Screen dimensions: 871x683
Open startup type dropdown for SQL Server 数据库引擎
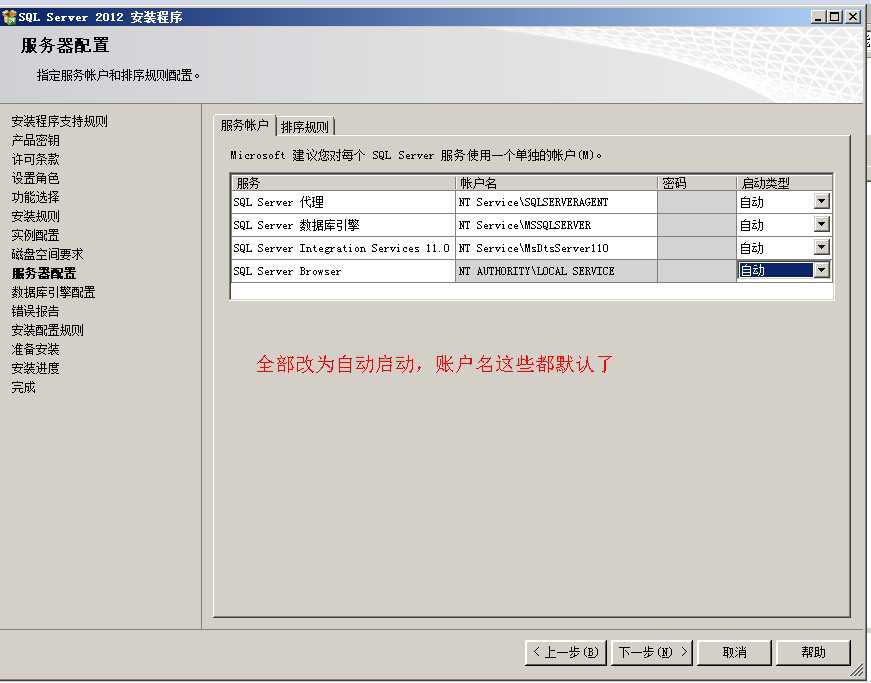(822, 224)
